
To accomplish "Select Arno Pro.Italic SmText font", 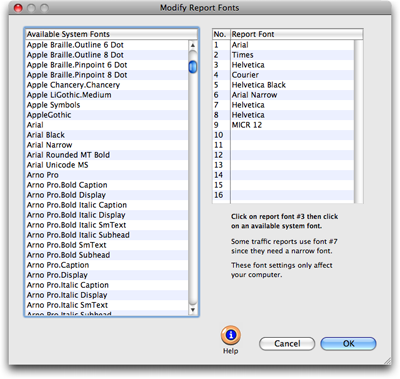I will pos(107,305).
